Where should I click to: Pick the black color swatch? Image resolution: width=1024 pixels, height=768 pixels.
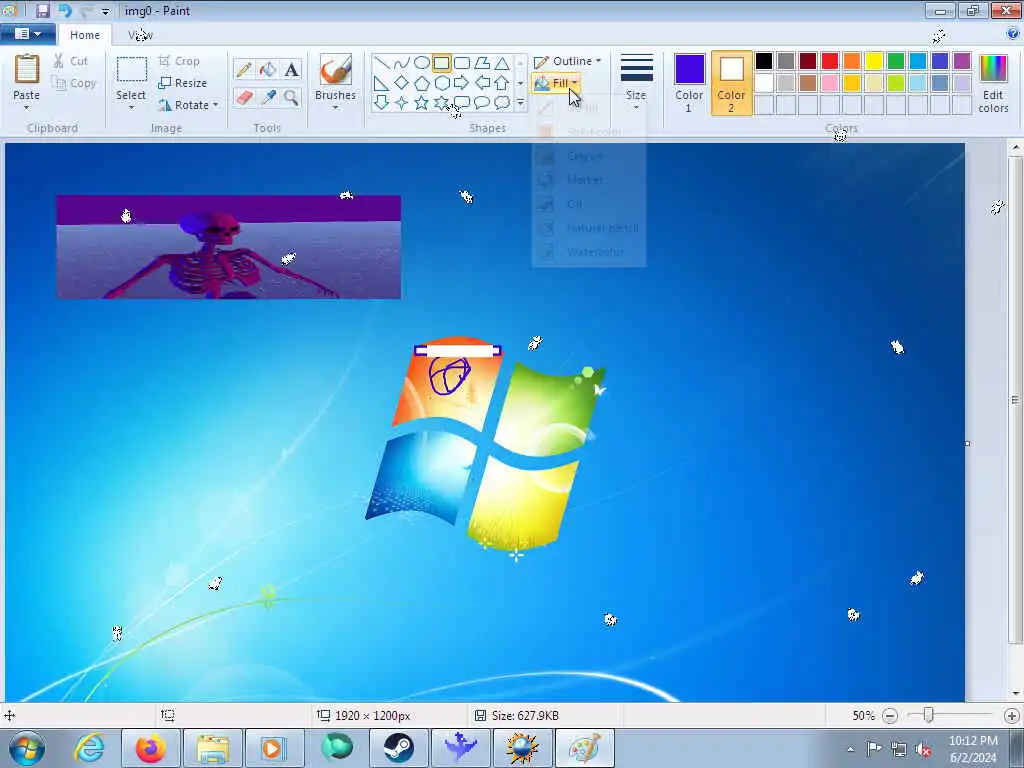(x=764, y=61)
